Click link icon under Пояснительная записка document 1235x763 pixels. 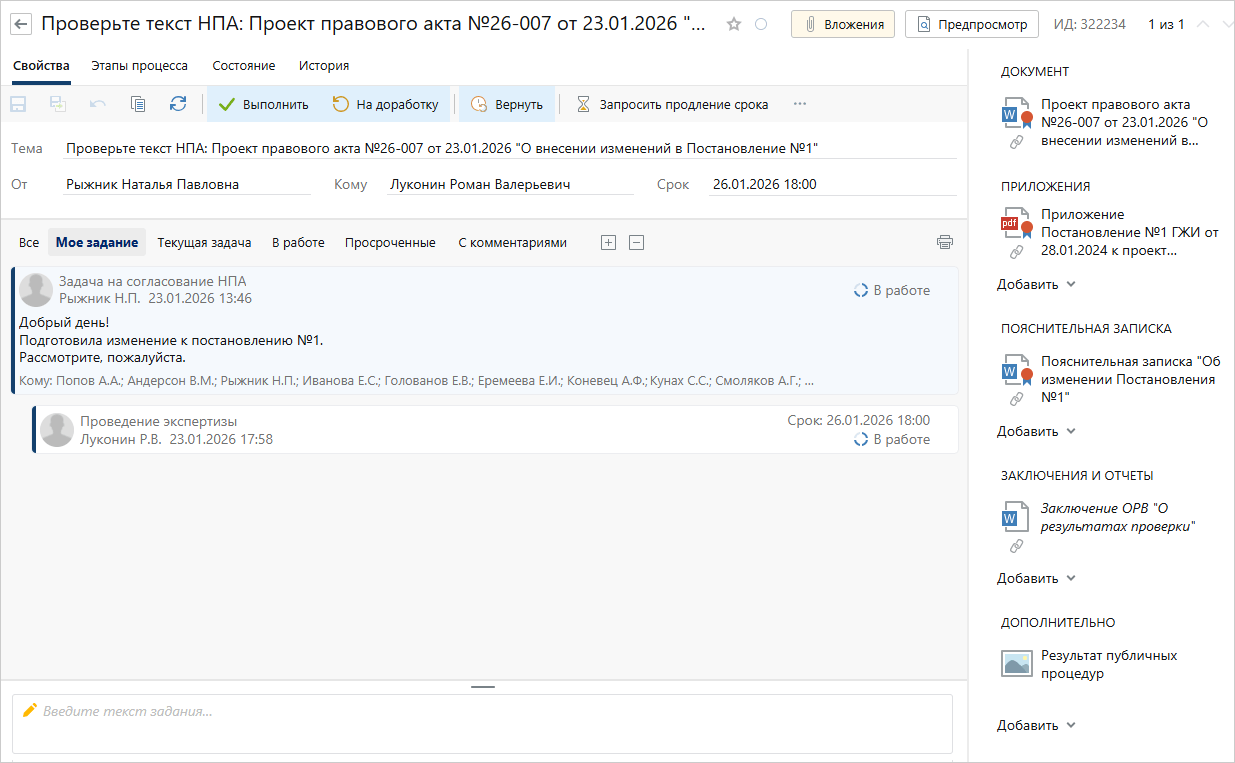coord(1017,399)
